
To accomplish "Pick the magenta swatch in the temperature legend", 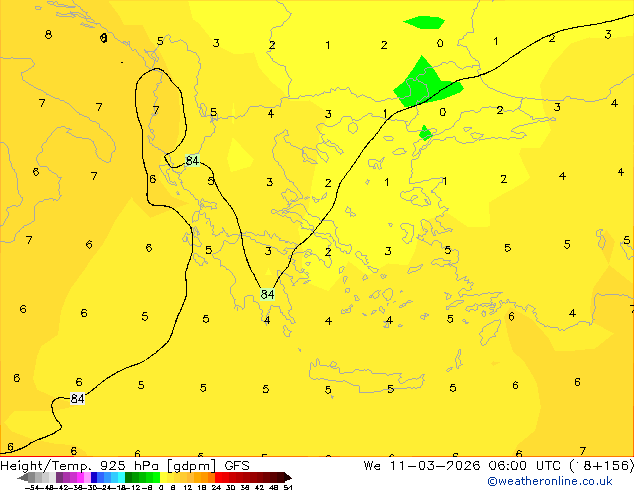I will click(80, 477).
